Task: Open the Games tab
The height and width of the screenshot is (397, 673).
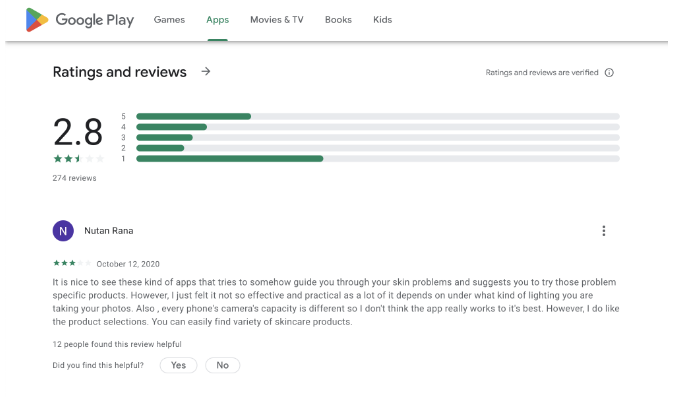Action: click(169, 20)
